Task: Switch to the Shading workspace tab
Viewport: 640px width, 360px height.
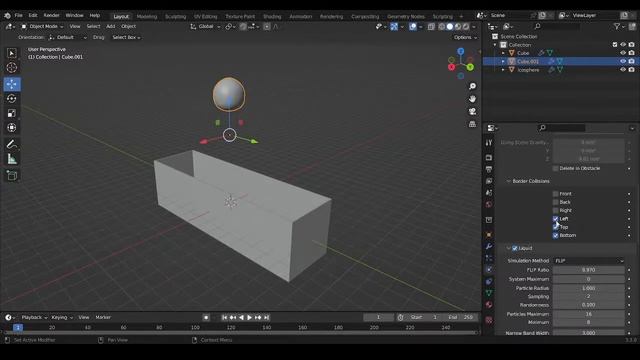Action: click(272, 16)
